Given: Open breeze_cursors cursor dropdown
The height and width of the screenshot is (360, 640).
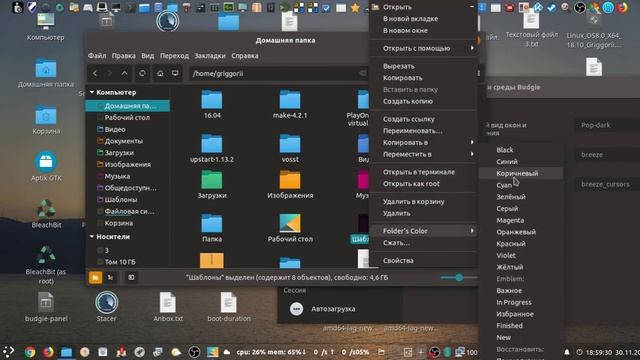Looking at the screenshot, I should pyautogui.click(x=607, y=184).
